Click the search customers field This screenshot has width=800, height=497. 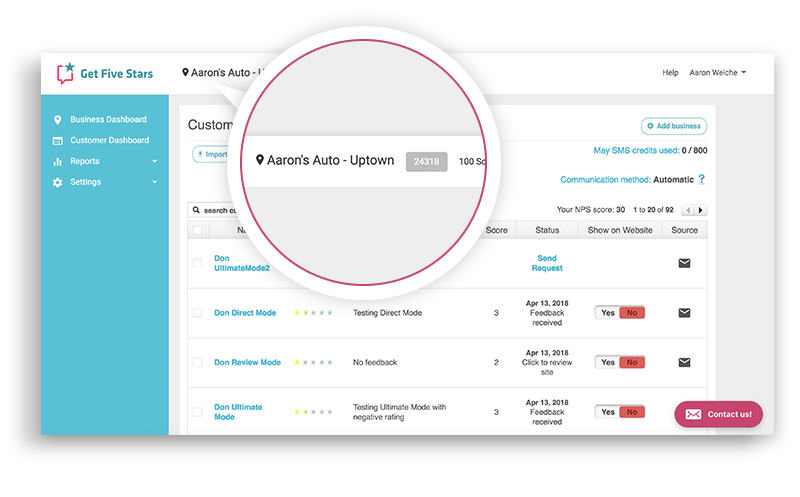pyautogui.click(x=216, y=210)
